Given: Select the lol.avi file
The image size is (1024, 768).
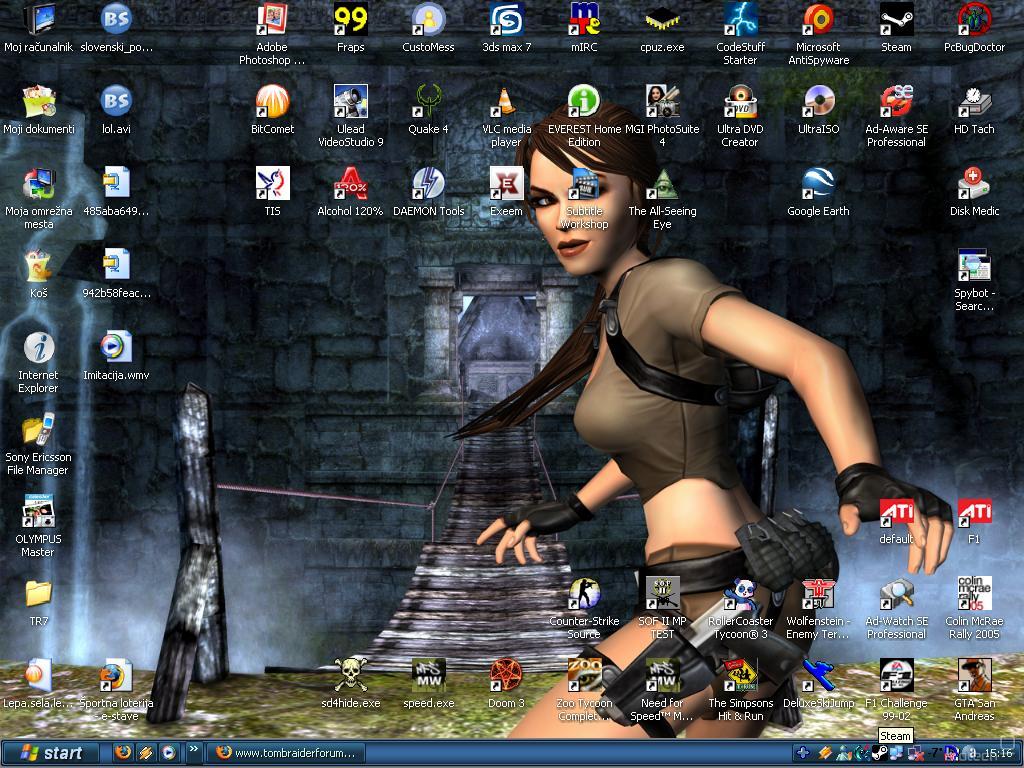Looking at the screenshot, I should (116, 109).
